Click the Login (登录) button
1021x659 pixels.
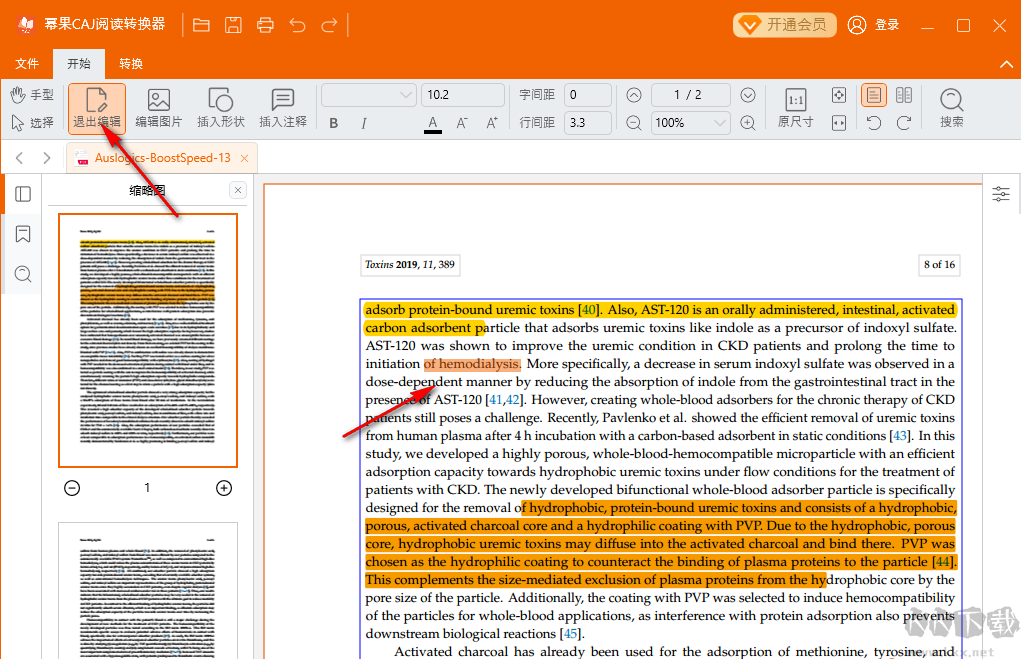pos(873,25)
